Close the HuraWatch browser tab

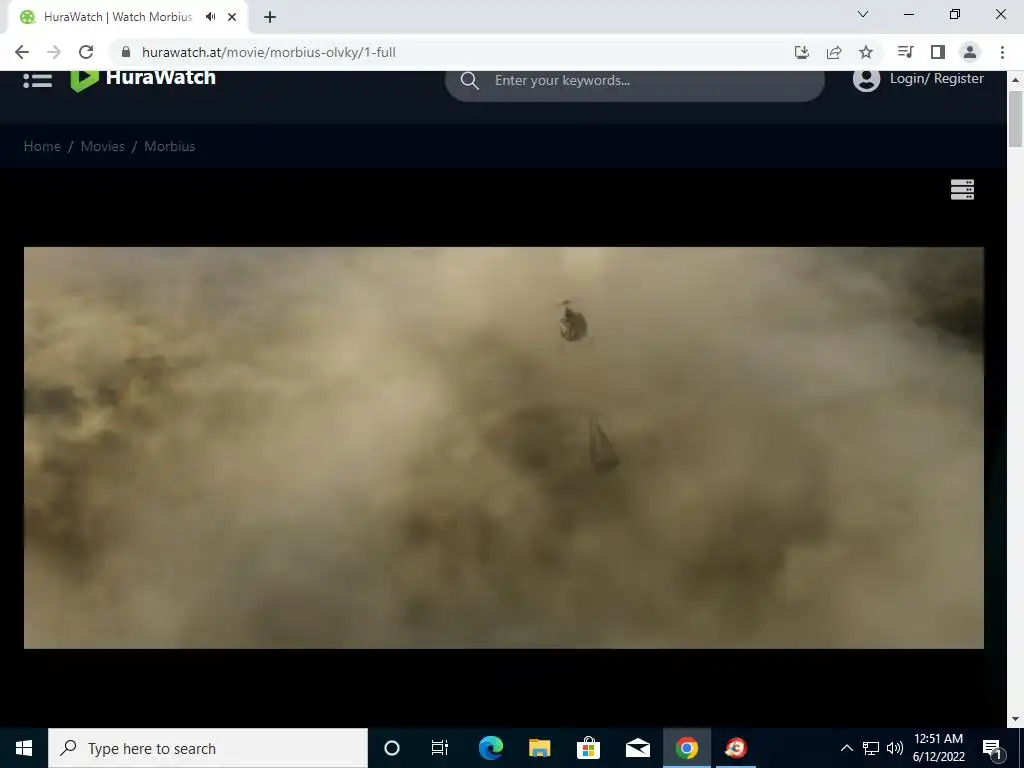coord(232,17)
